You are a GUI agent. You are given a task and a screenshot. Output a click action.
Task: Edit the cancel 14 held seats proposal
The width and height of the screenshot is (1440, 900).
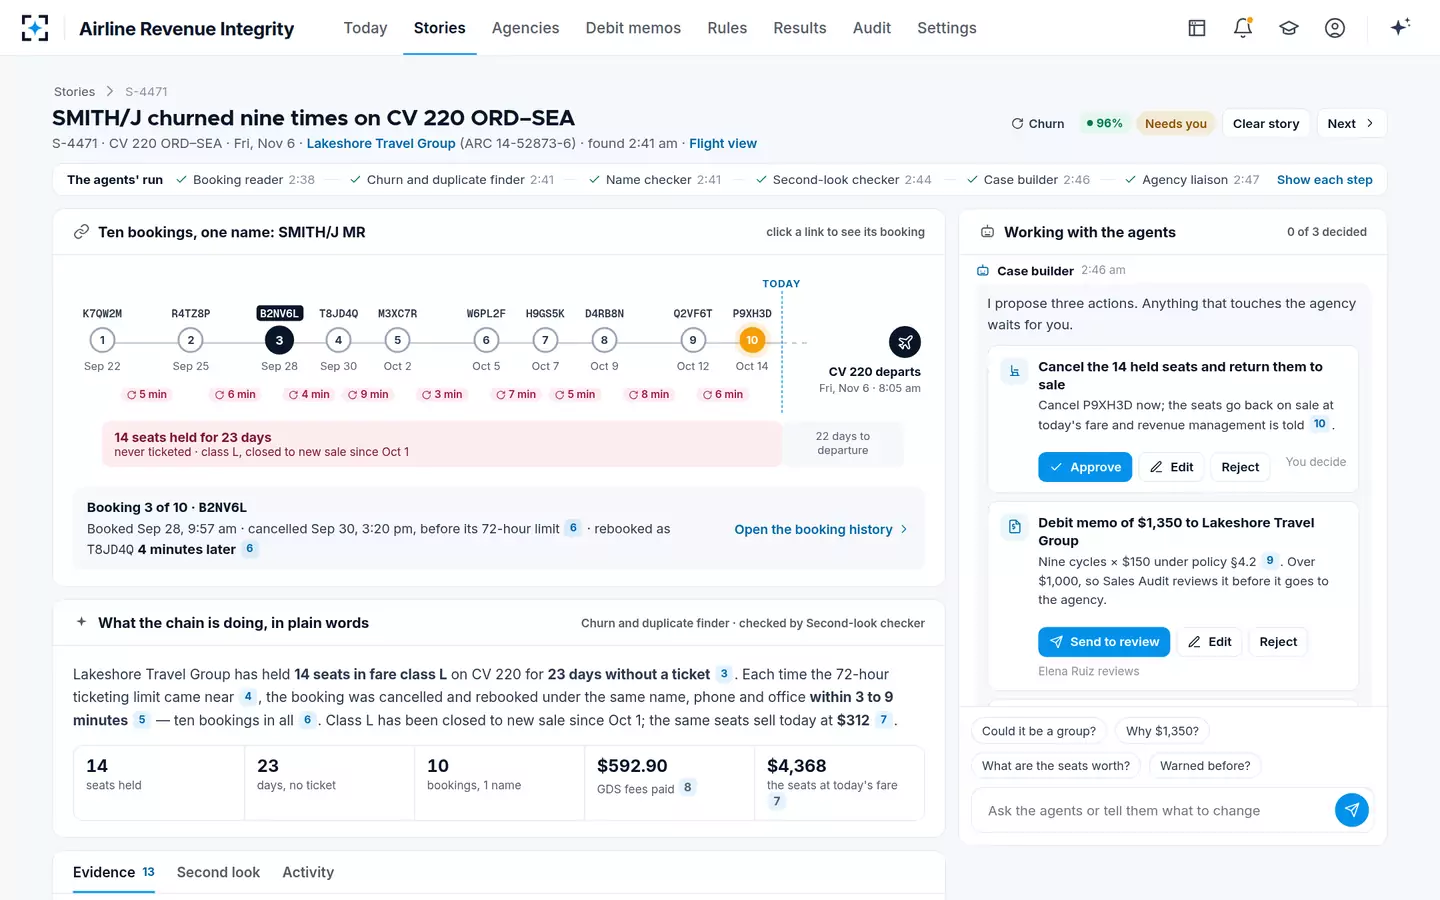click(1171, 467)
